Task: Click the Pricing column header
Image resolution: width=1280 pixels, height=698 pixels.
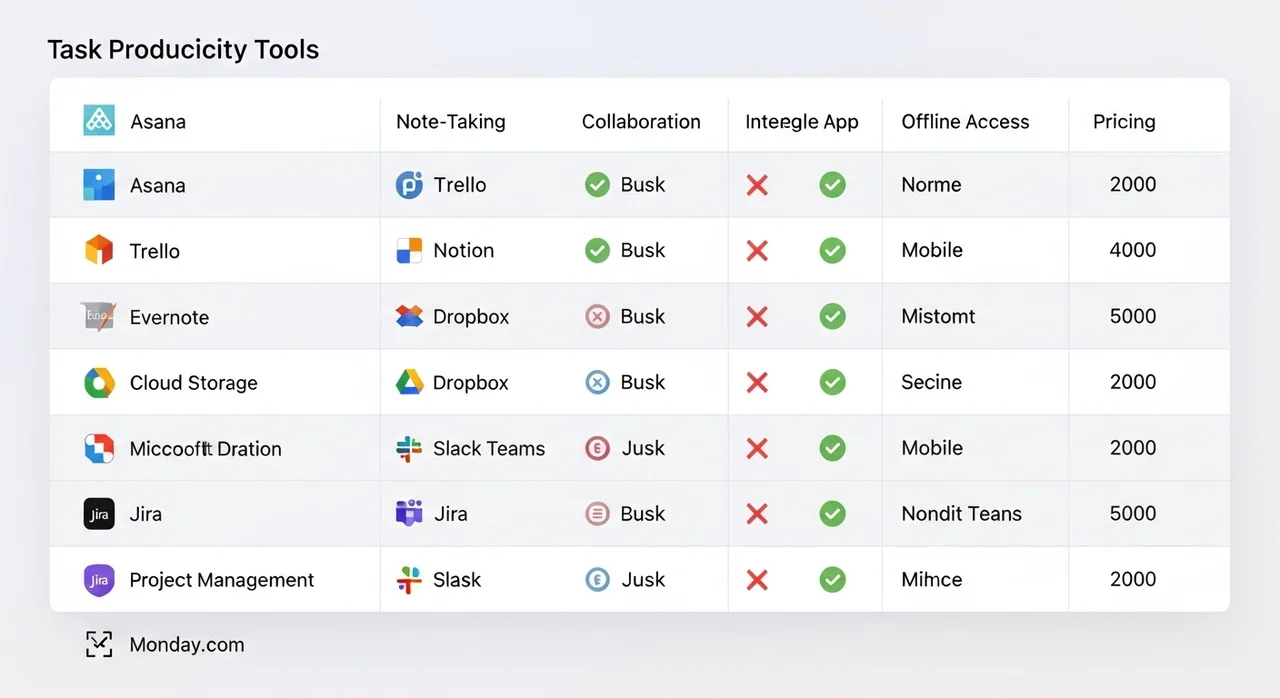Action: (1124, 122)
